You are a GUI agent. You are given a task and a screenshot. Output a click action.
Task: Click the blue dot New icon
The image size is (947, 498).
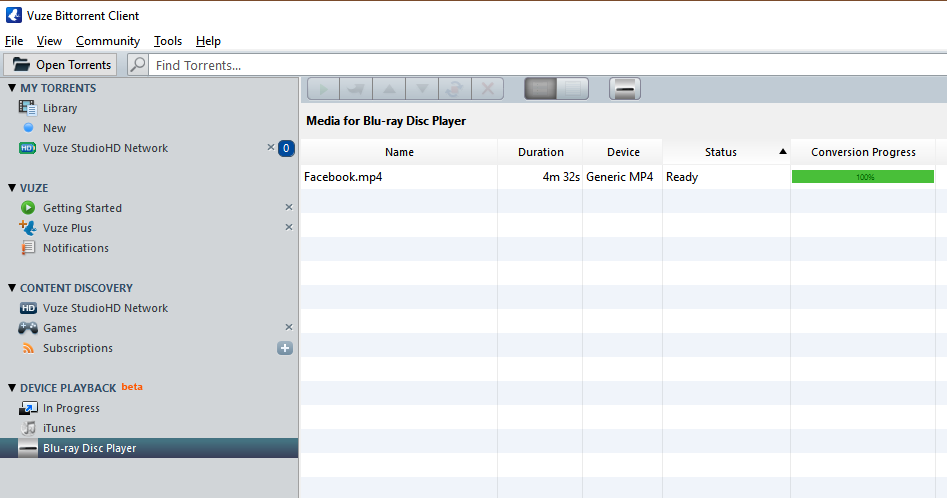[28, 127]
